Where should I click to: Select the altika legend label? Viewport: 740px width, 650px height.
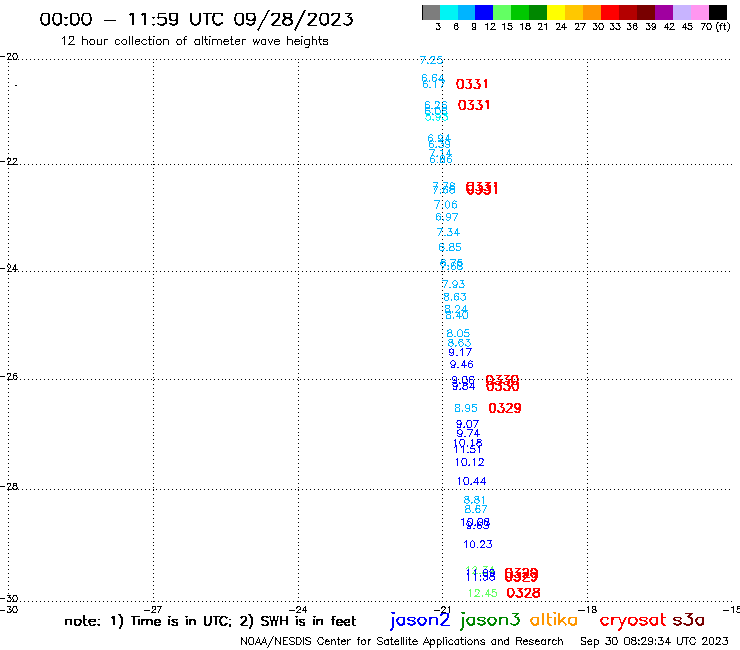(553, 620)
